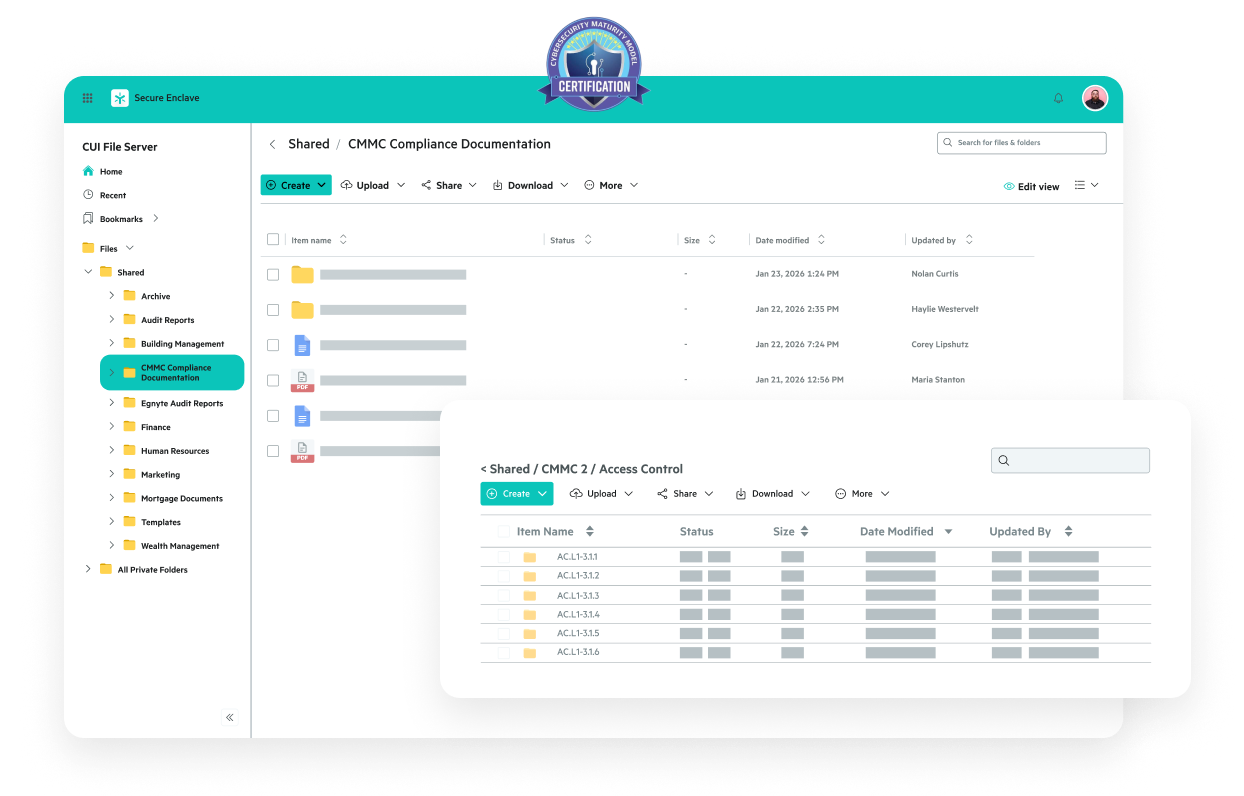Open the main Download dropdown

(x=531, y=185)
